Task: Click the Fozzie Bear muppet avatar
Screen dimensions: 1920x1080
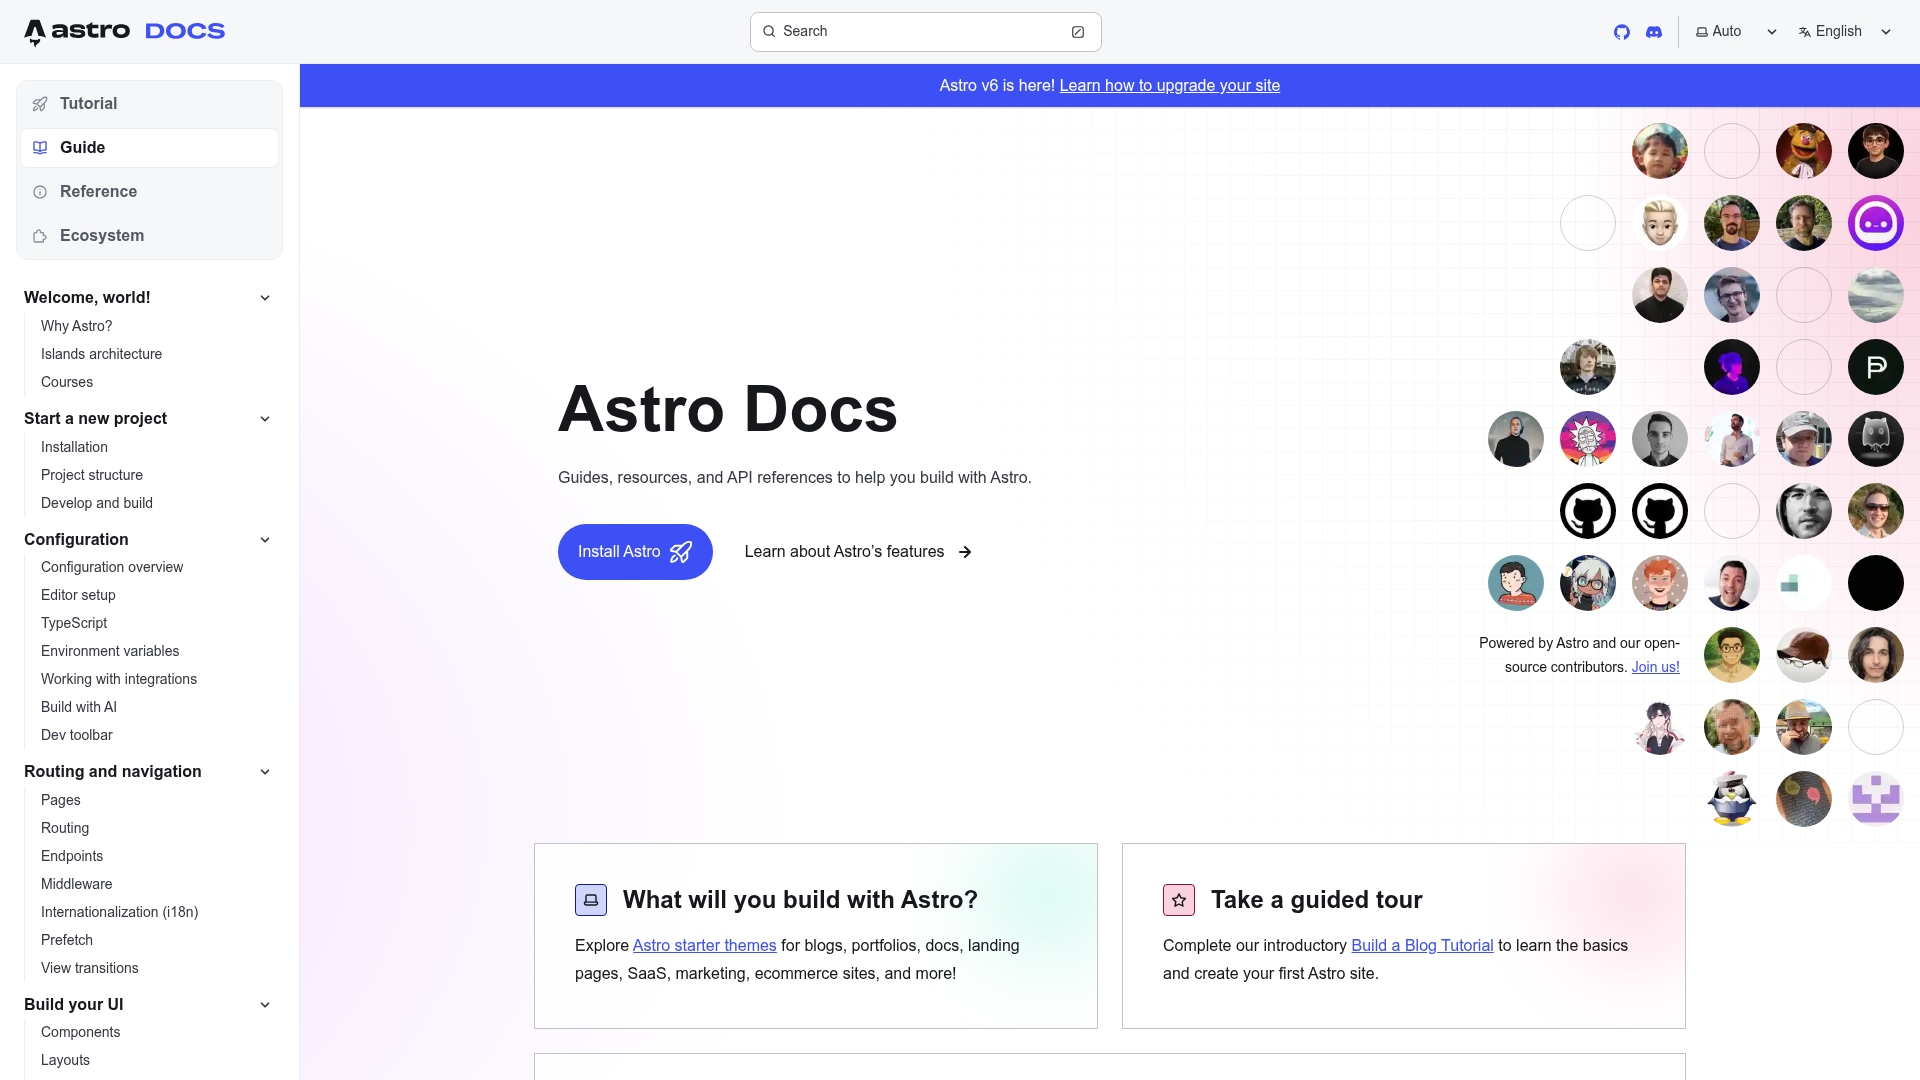Action: (1804, 151)
